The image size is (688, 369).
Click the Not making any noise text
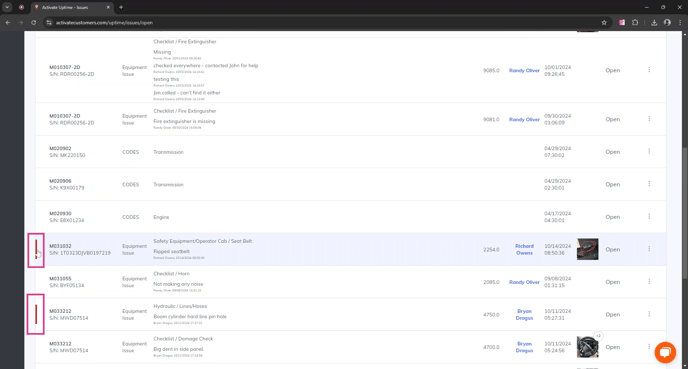click(x=178, y=284)
